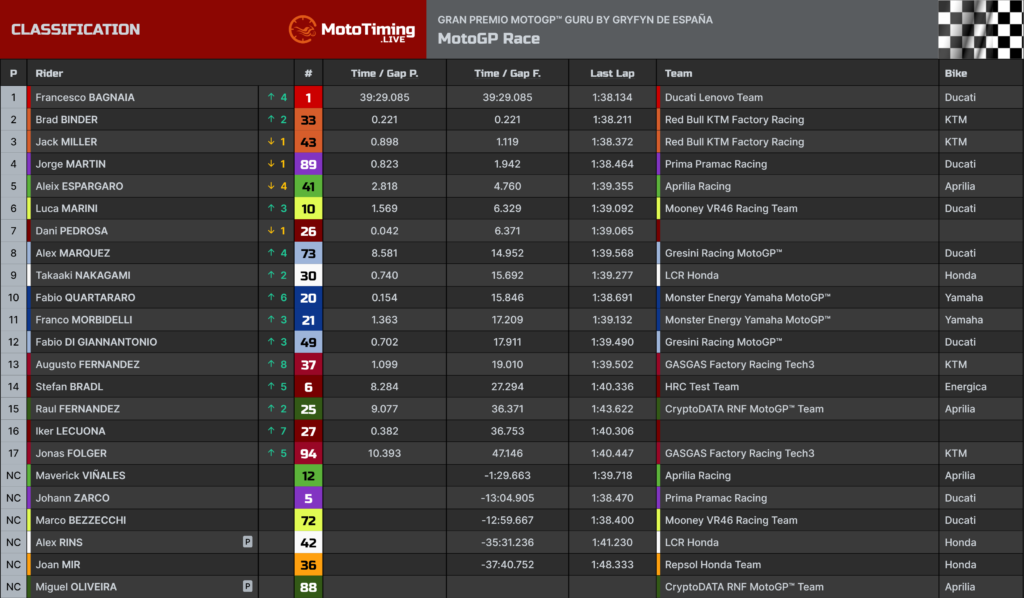Click Augusto Fernandez's up-8 position change indicator
This screenshot has height=598, width=1024.
(x=276, y=365)
